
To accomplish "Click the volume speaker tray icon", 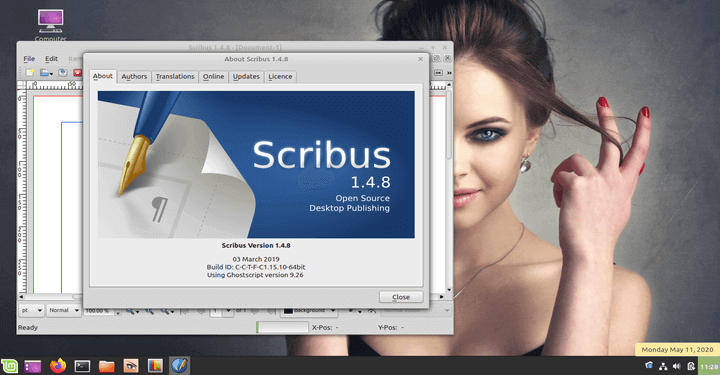I will point(677,366).
